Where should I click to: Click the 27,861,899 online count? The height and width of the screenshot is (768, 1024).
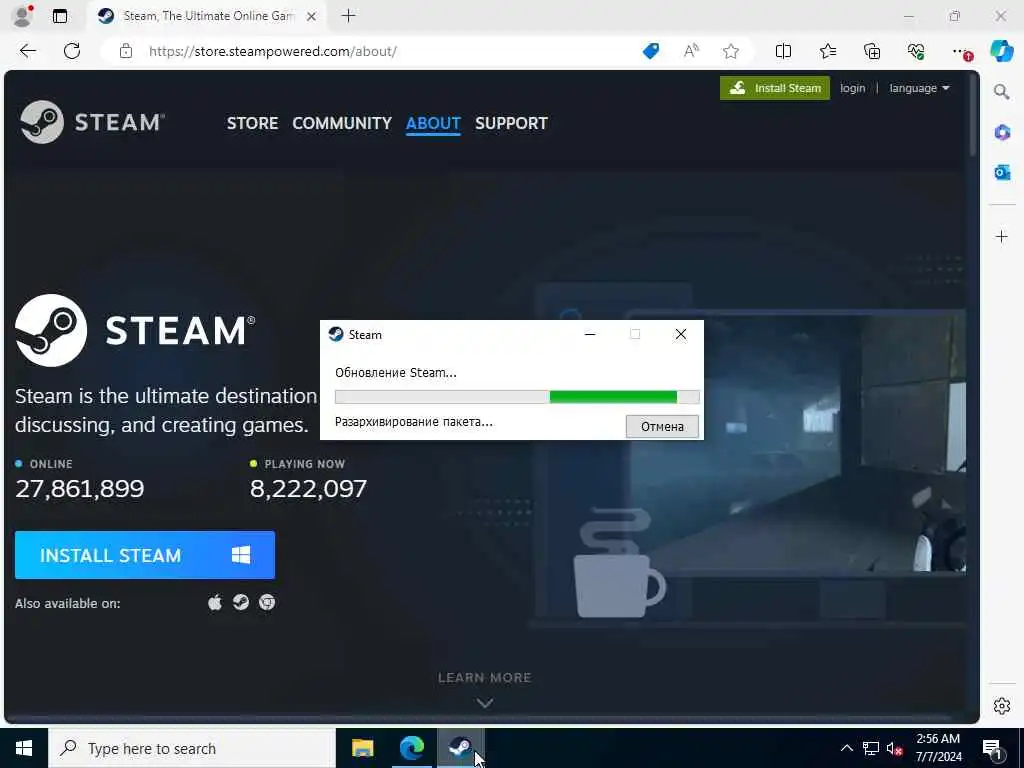80,488
